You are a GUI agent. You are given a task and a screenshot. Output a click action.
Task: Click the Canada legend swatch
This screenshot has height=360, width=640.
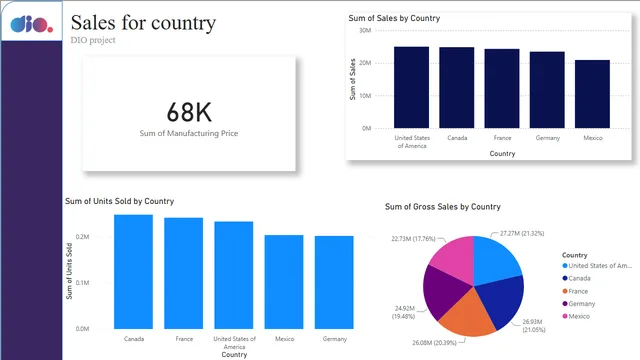565,278
